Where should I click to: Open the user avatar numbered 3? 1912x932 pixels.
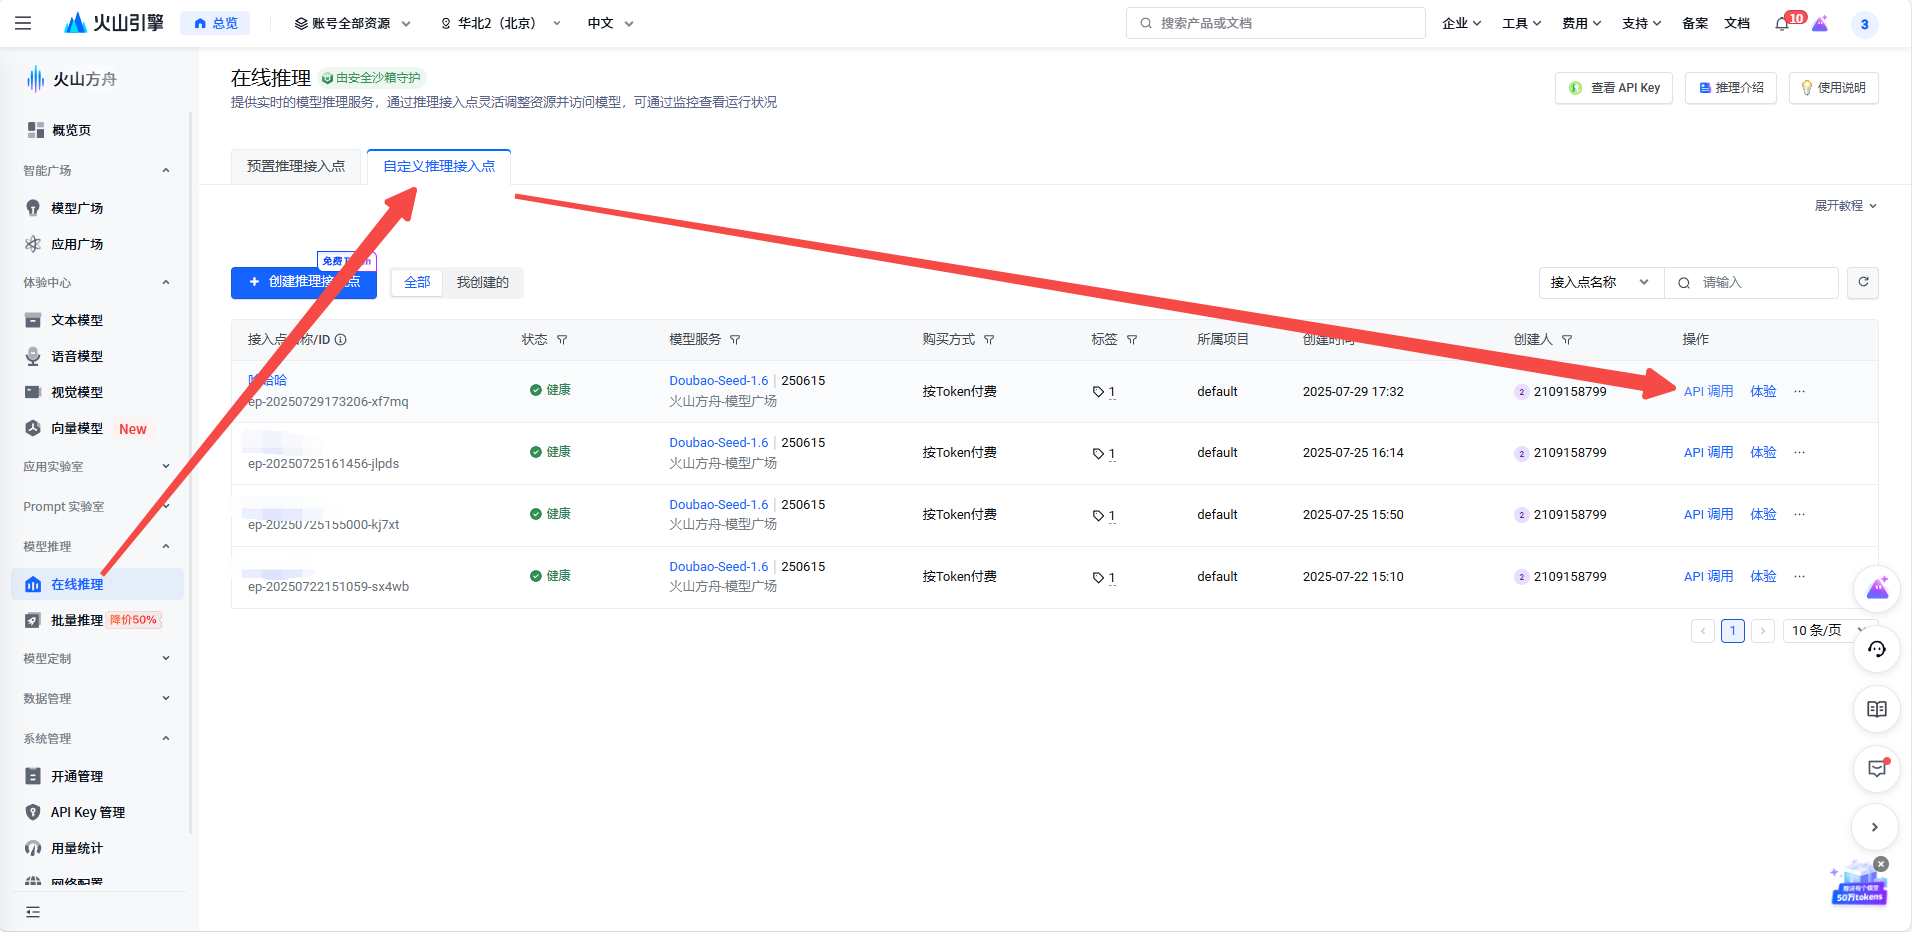tap(1864, 24)
